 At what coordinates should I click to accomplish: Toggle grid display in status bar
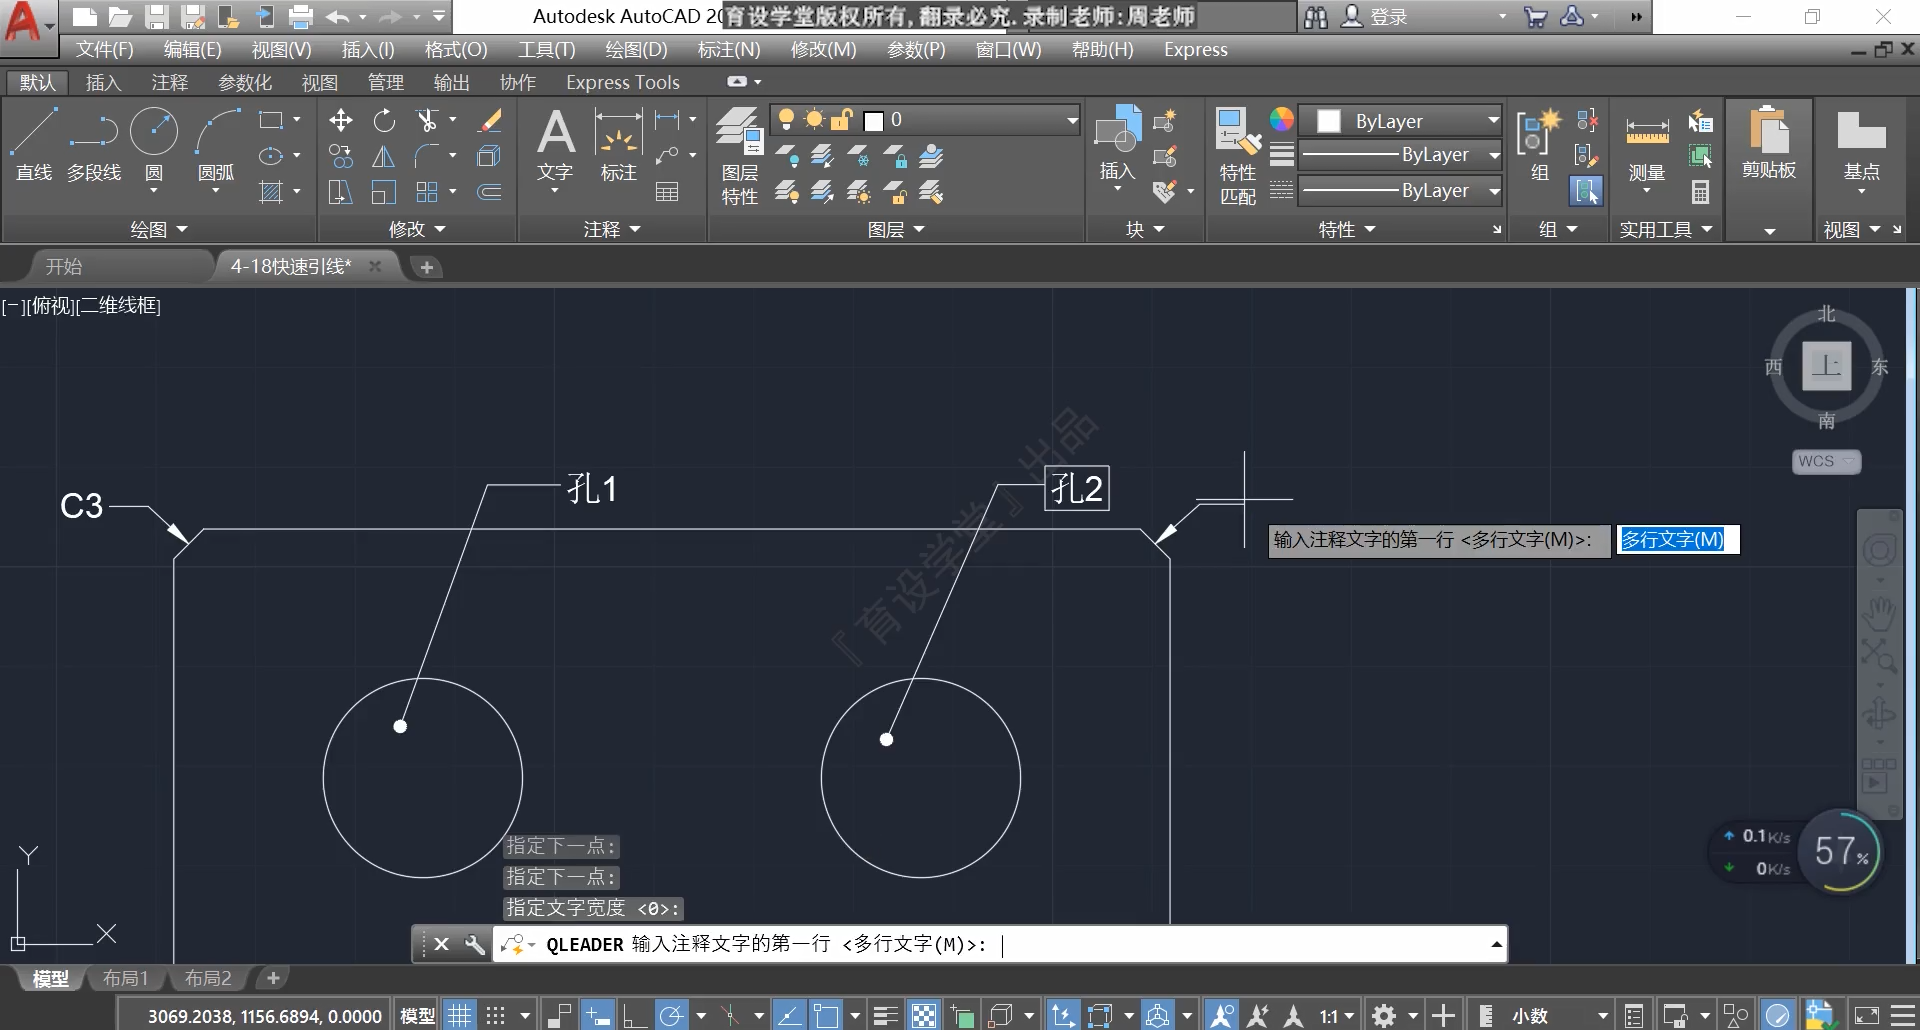[x=459, y=1016]
